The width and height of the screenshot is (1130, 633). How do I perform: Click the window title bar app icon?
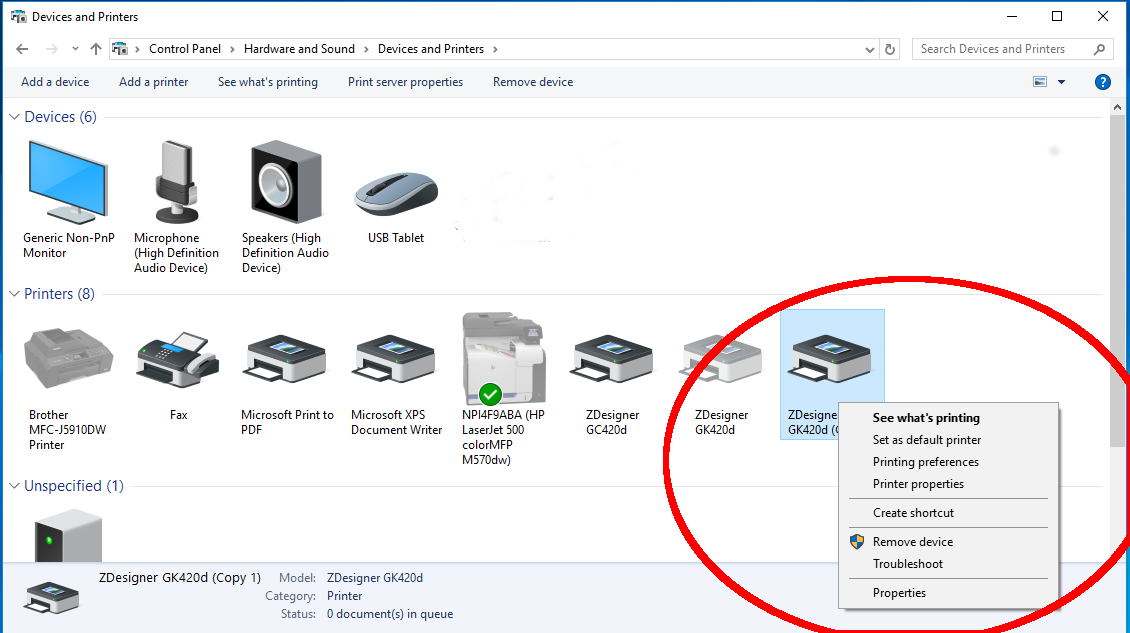[x=18, y=17]
